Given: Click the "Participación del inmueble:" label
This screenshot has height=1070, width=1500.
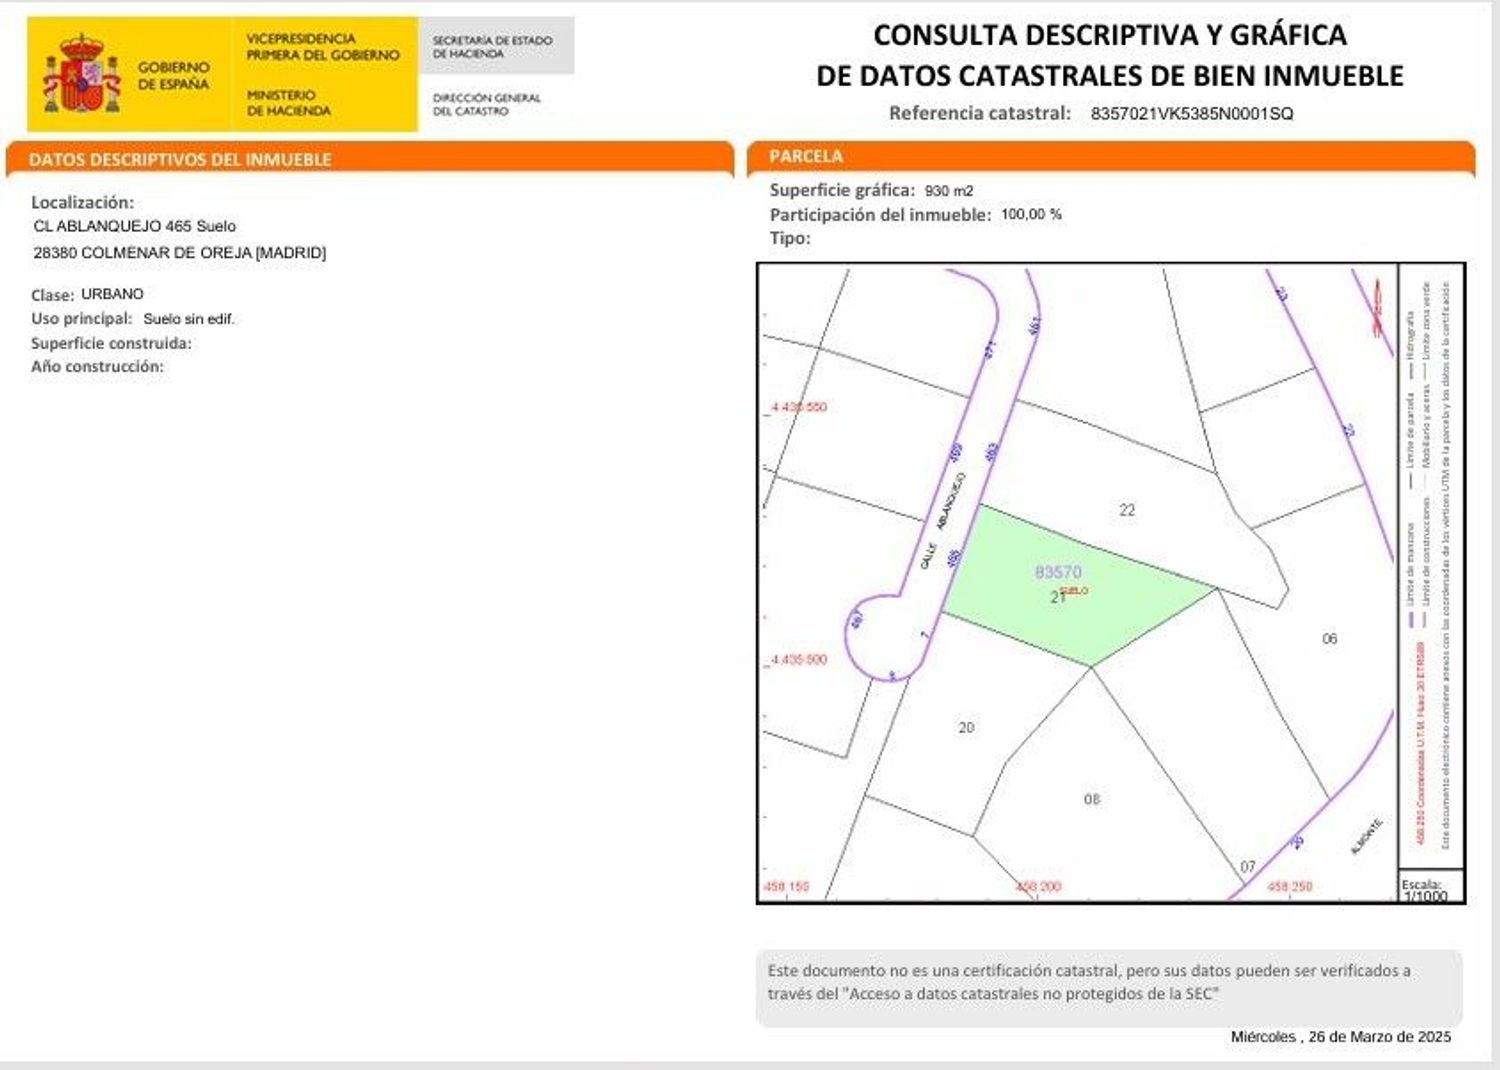Looking at the screenshot, I should [x=880, y=215].
